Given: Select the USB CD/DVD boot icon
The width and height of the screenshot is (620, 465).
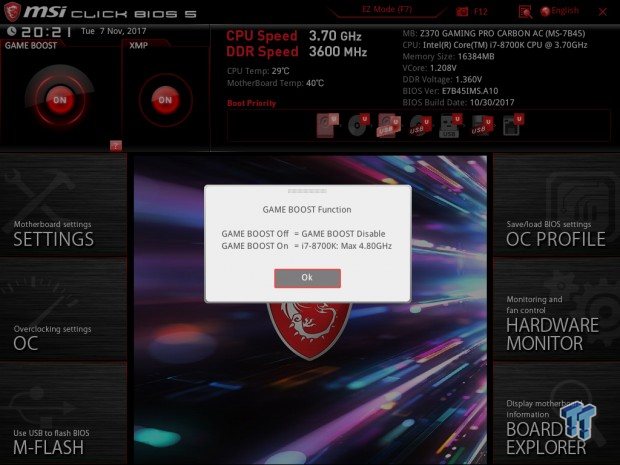Looking at the screenshot, I should (x=419, y=126).
